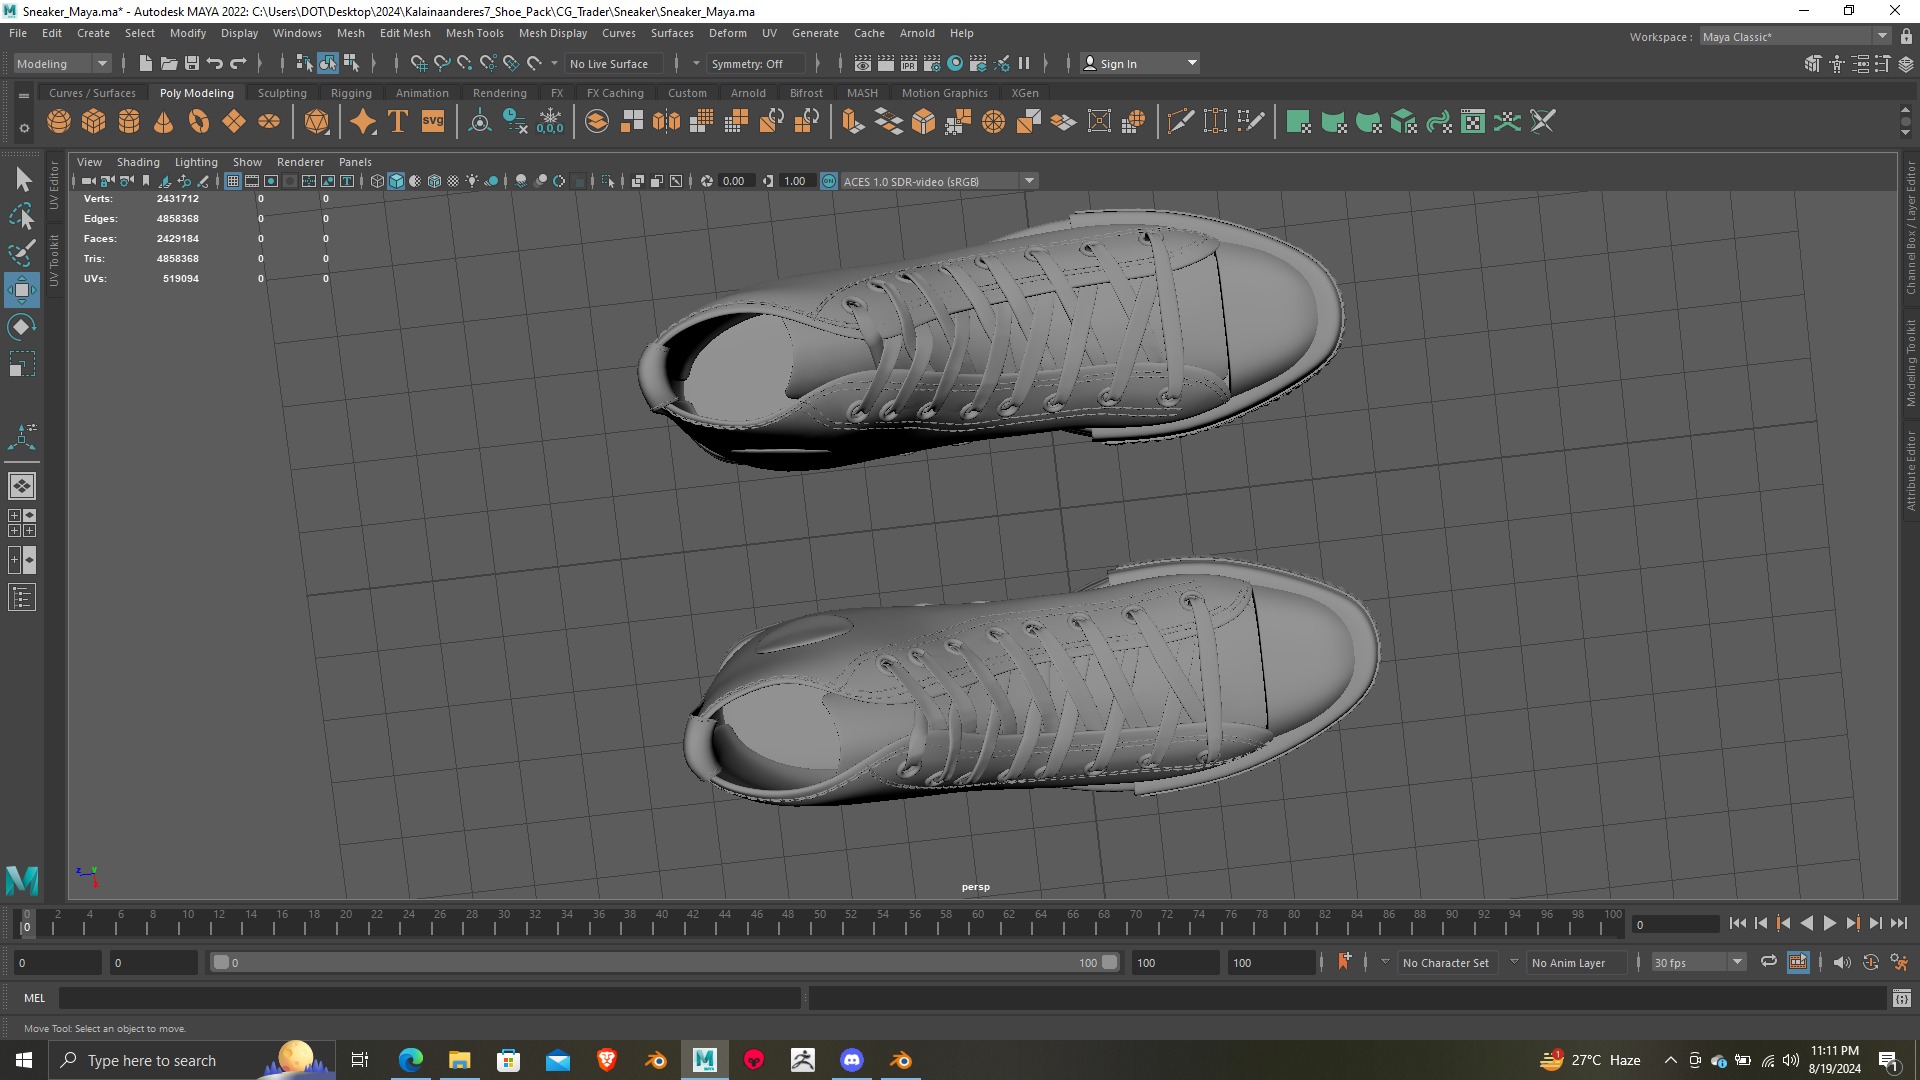Switch to four view layout
1920x1080 pixels.
(x=22, y=523)
